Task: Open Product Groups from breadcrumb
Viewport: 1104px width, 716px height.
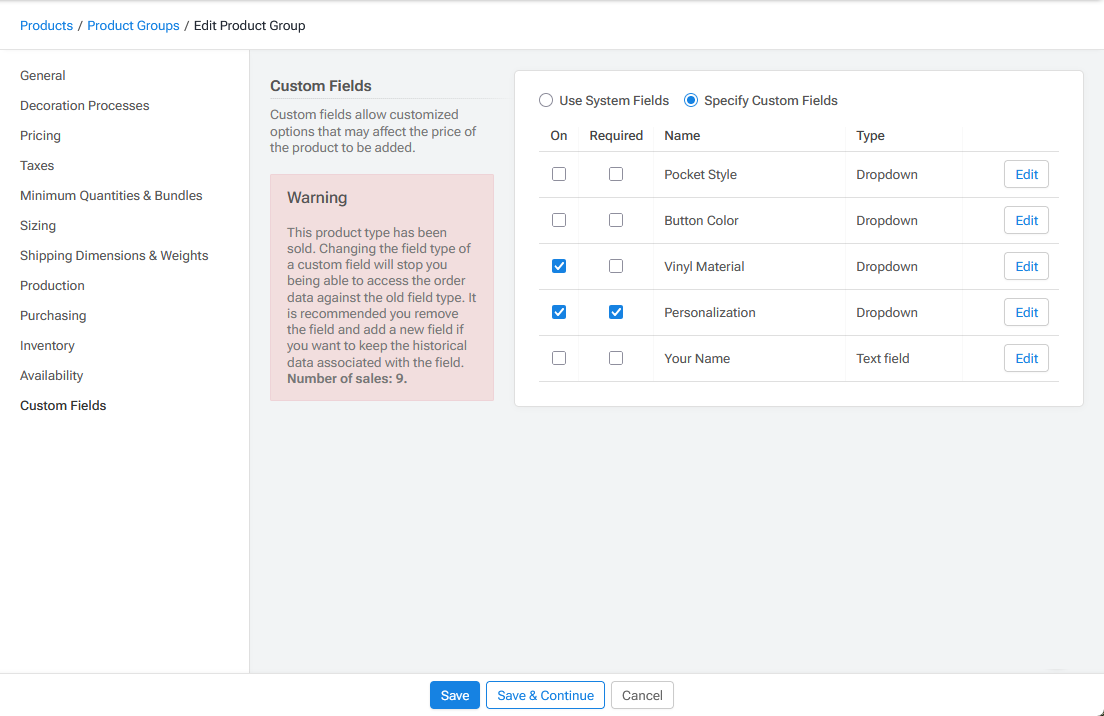Action: (133, 25)
